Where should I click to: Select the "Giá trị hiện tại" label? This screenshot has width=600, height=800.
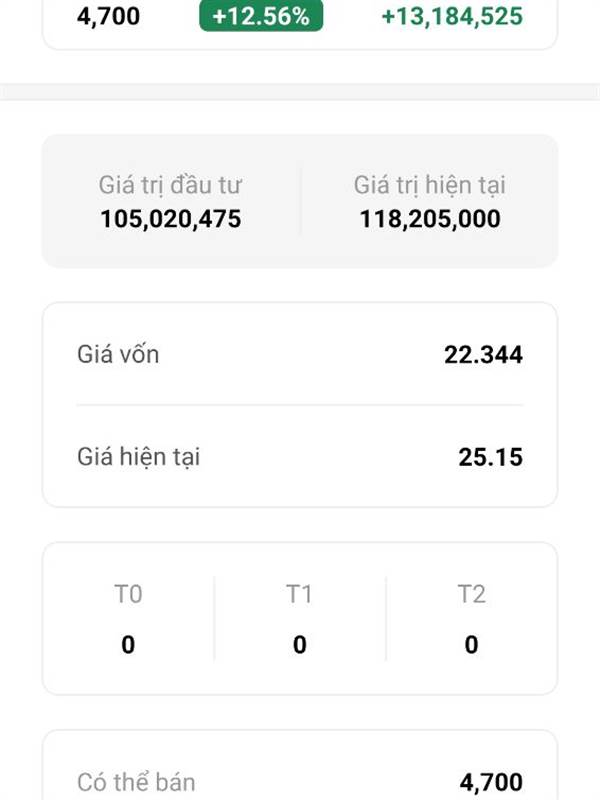(429, 185)
